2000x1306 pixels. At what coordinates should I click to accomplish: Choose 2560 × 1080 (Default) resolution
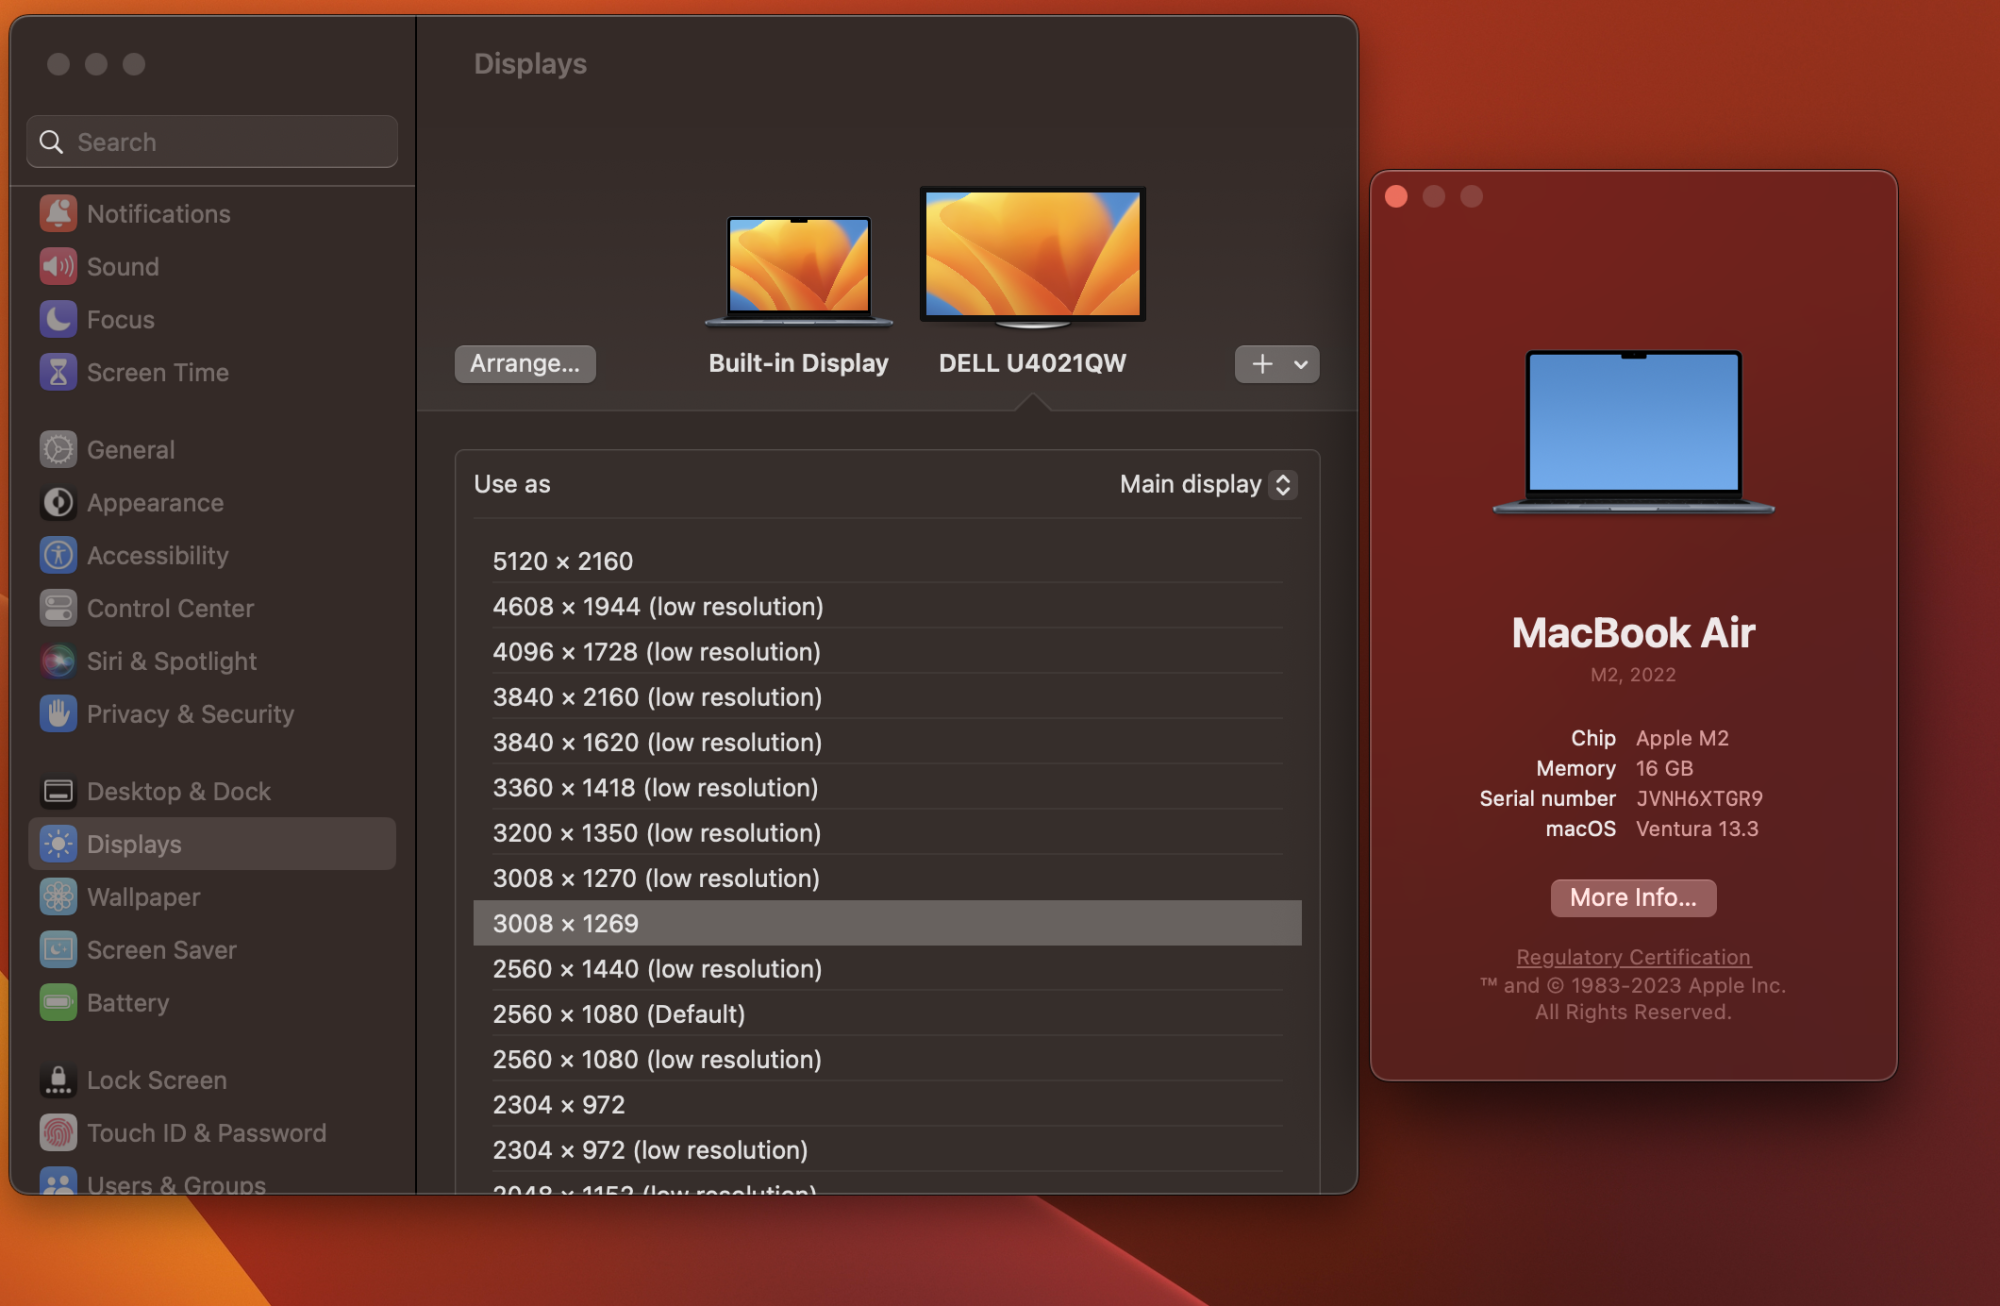618,1014
